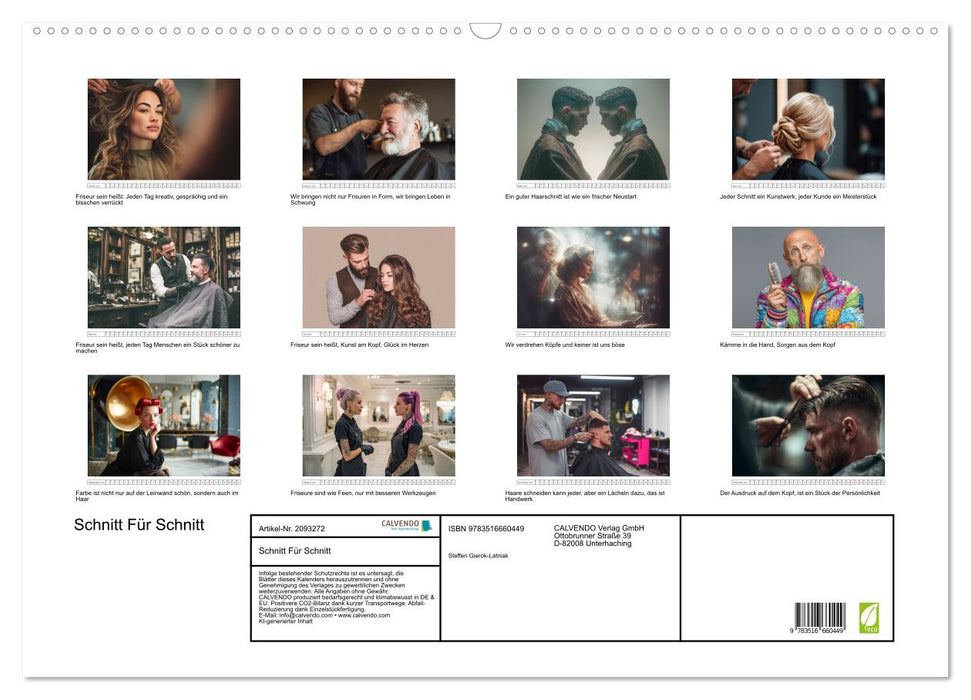Open the vintage barbershop photo
This screenshot has height=700, width=971.
click(x=164, y=277)
